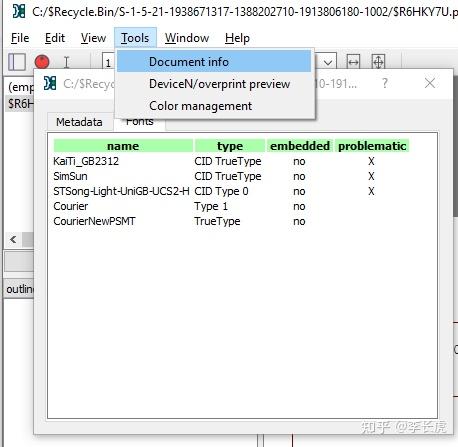Screen dimensions: 458x447
Task: Select the $R6H file entry in sidebar
Action: (x=20, y=104)
